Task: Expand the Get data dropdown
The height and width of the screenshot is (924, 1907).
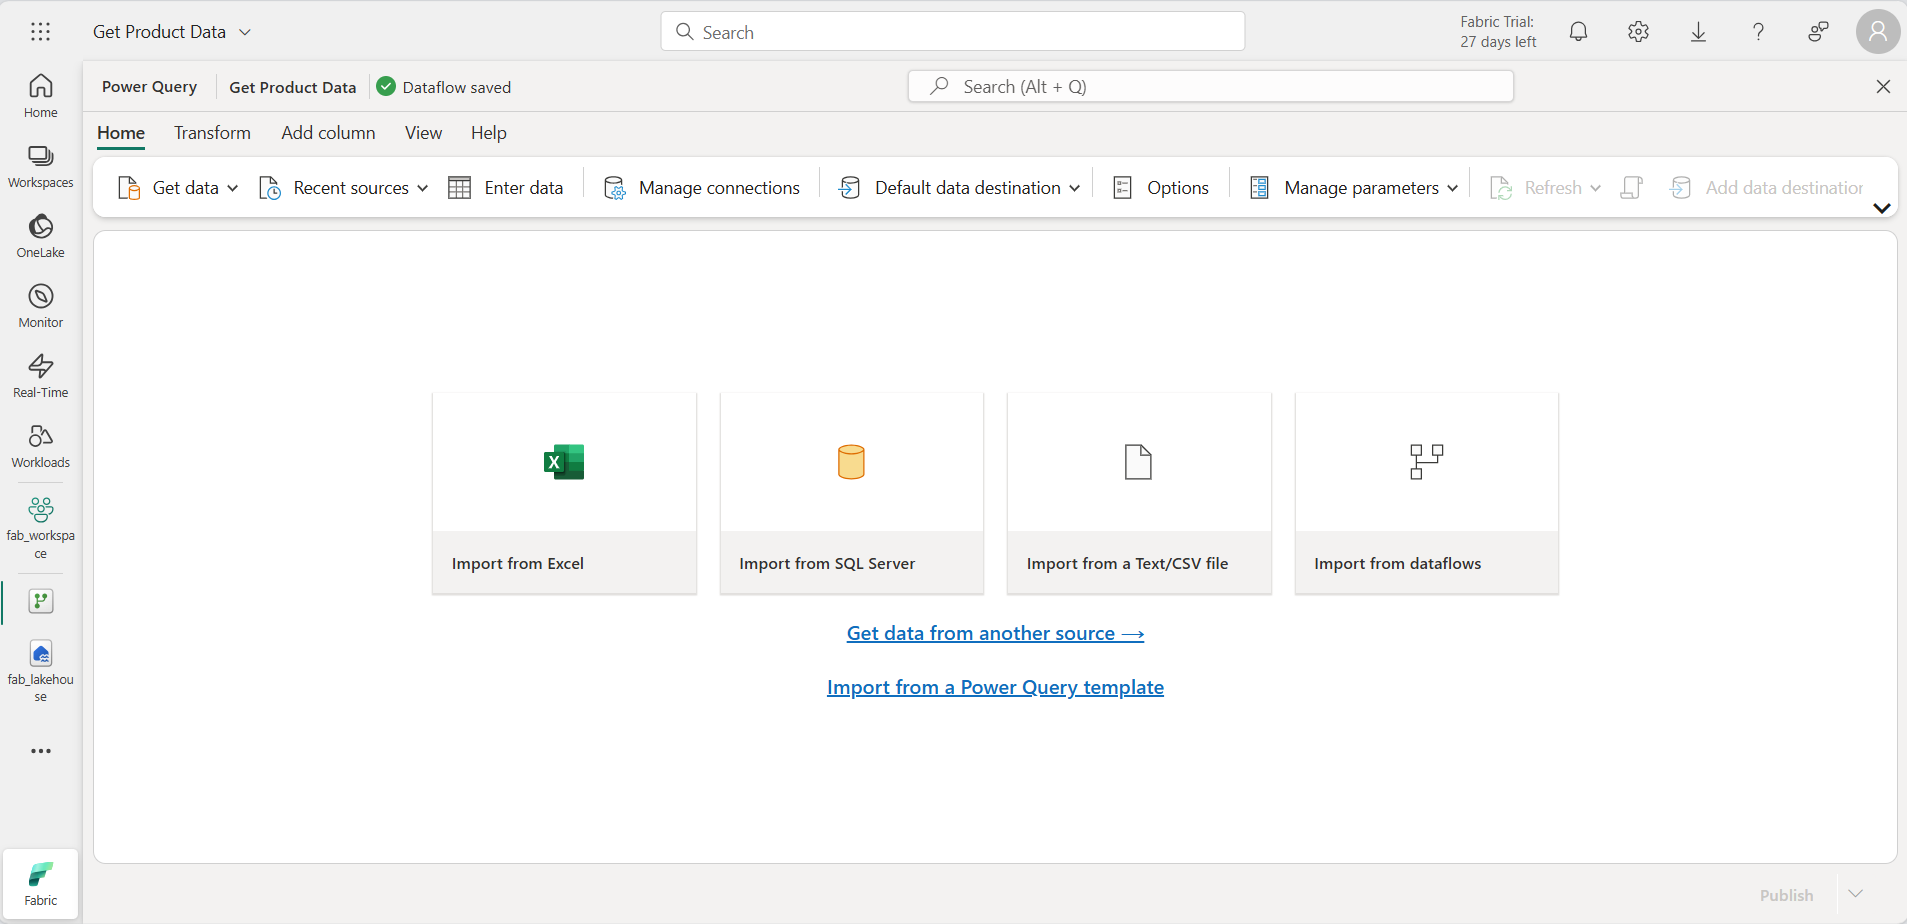Action: [x=233, y=188]
